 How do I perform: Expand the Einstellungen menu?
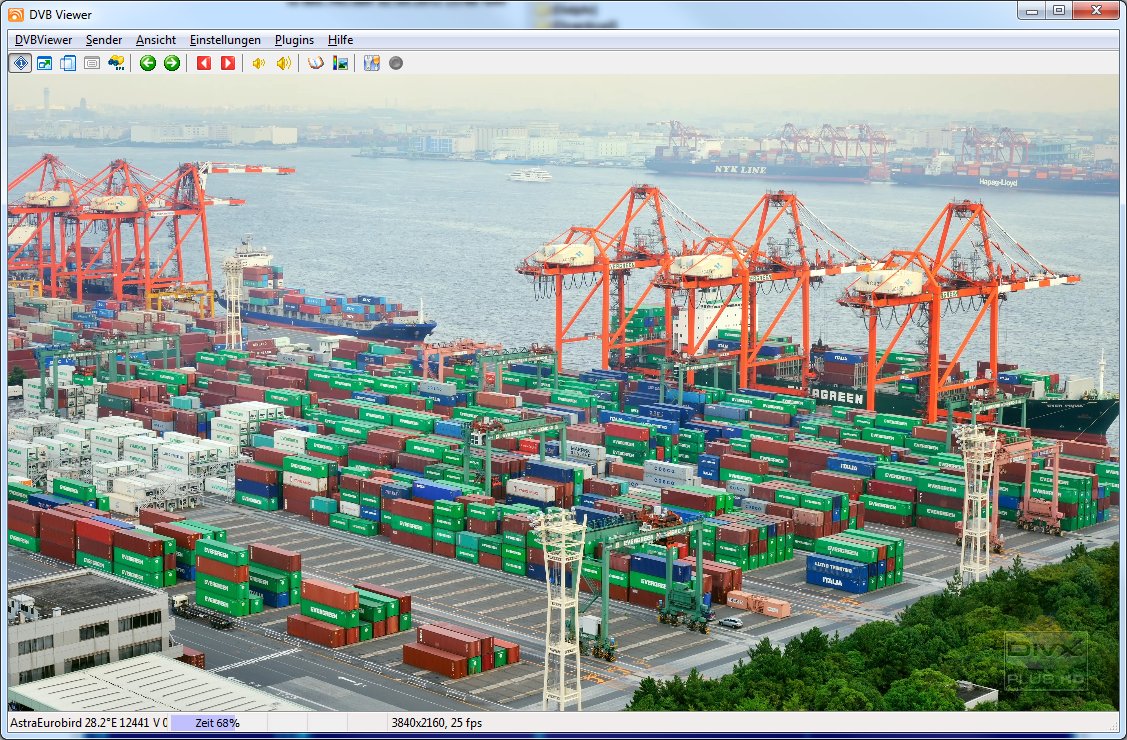click(225, 40)
